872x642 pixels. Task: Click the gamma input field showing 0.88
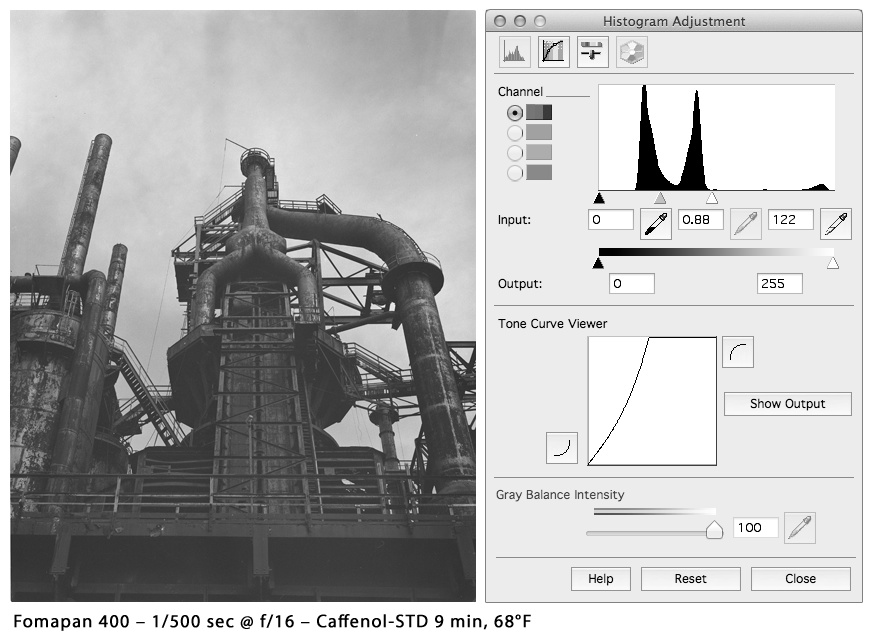[x=701, y=220]
